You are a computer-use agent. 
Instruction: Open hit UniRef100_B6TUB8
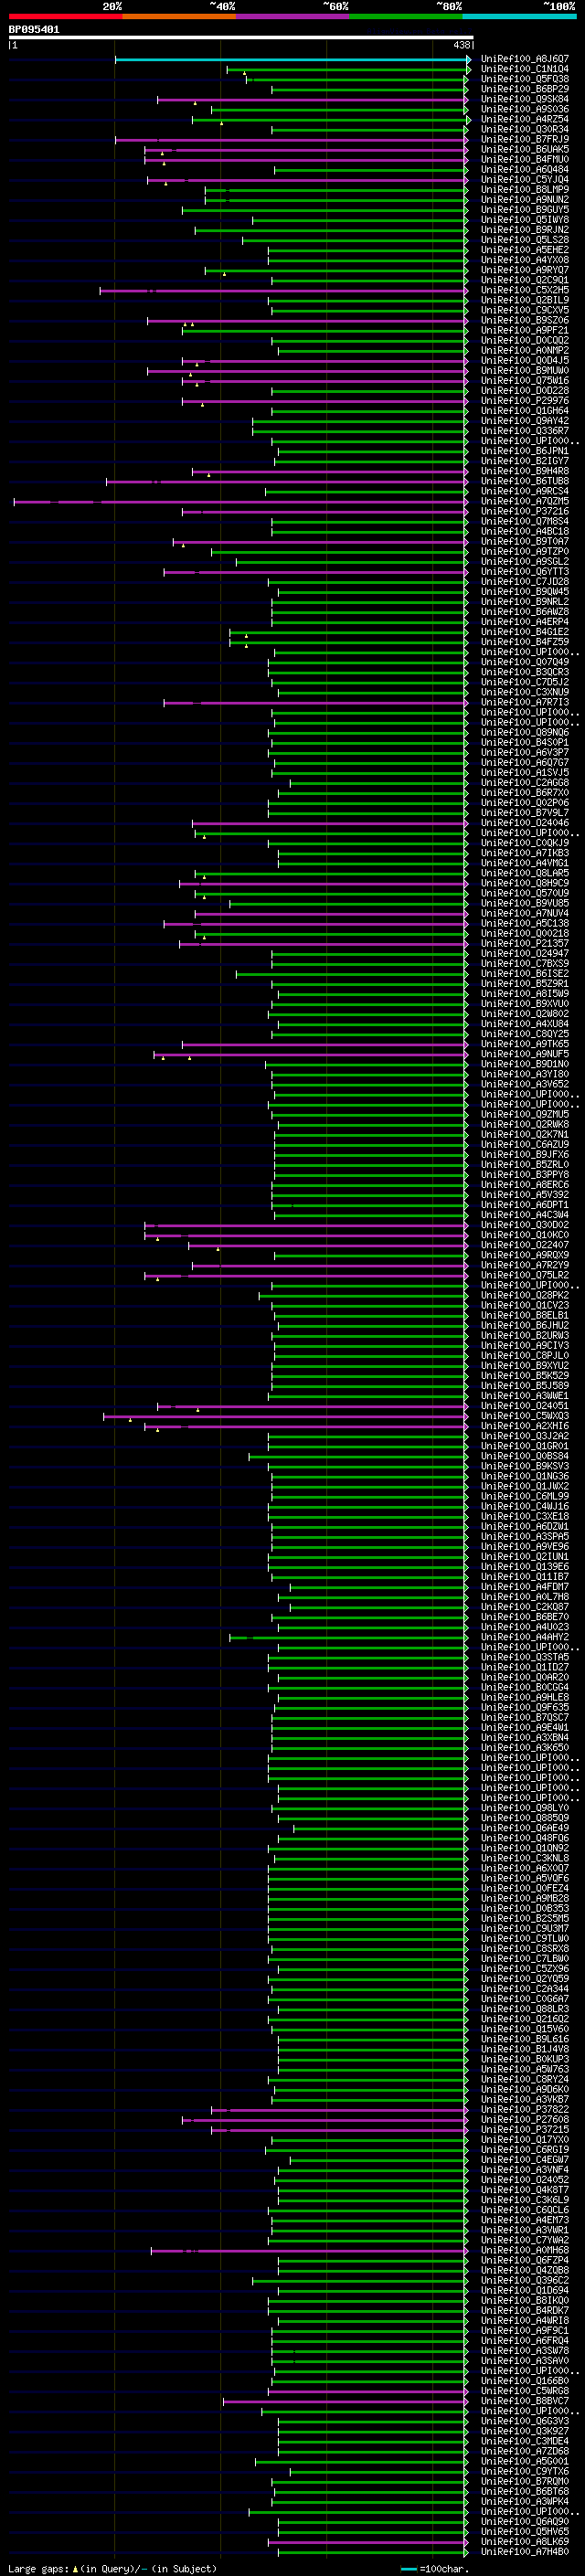coord(525,481)
